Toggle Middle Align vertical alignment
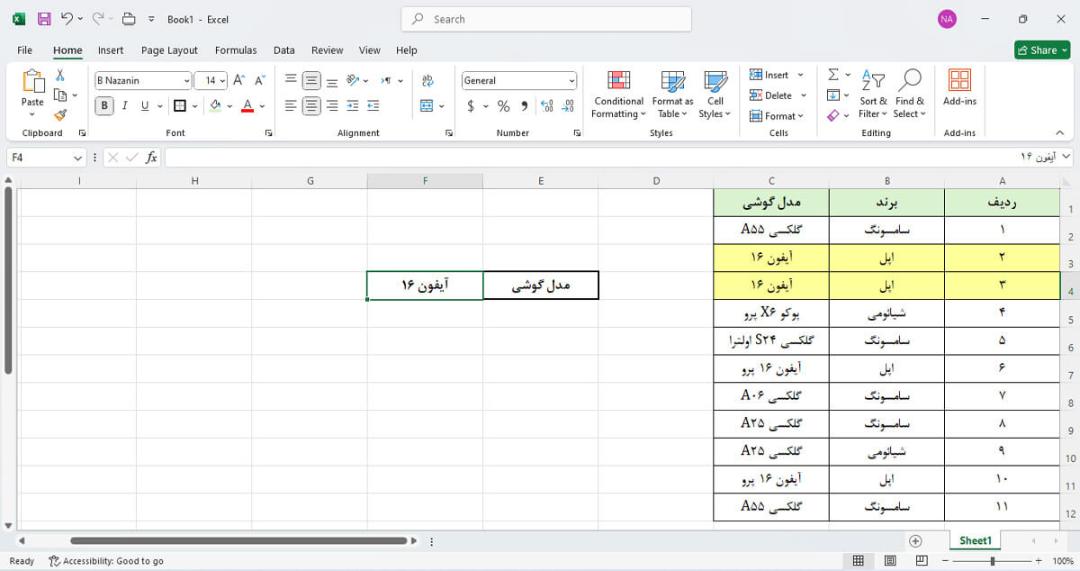Image resolution: width=1080 pixels, height=571 pixels. (x=311, y=81)
